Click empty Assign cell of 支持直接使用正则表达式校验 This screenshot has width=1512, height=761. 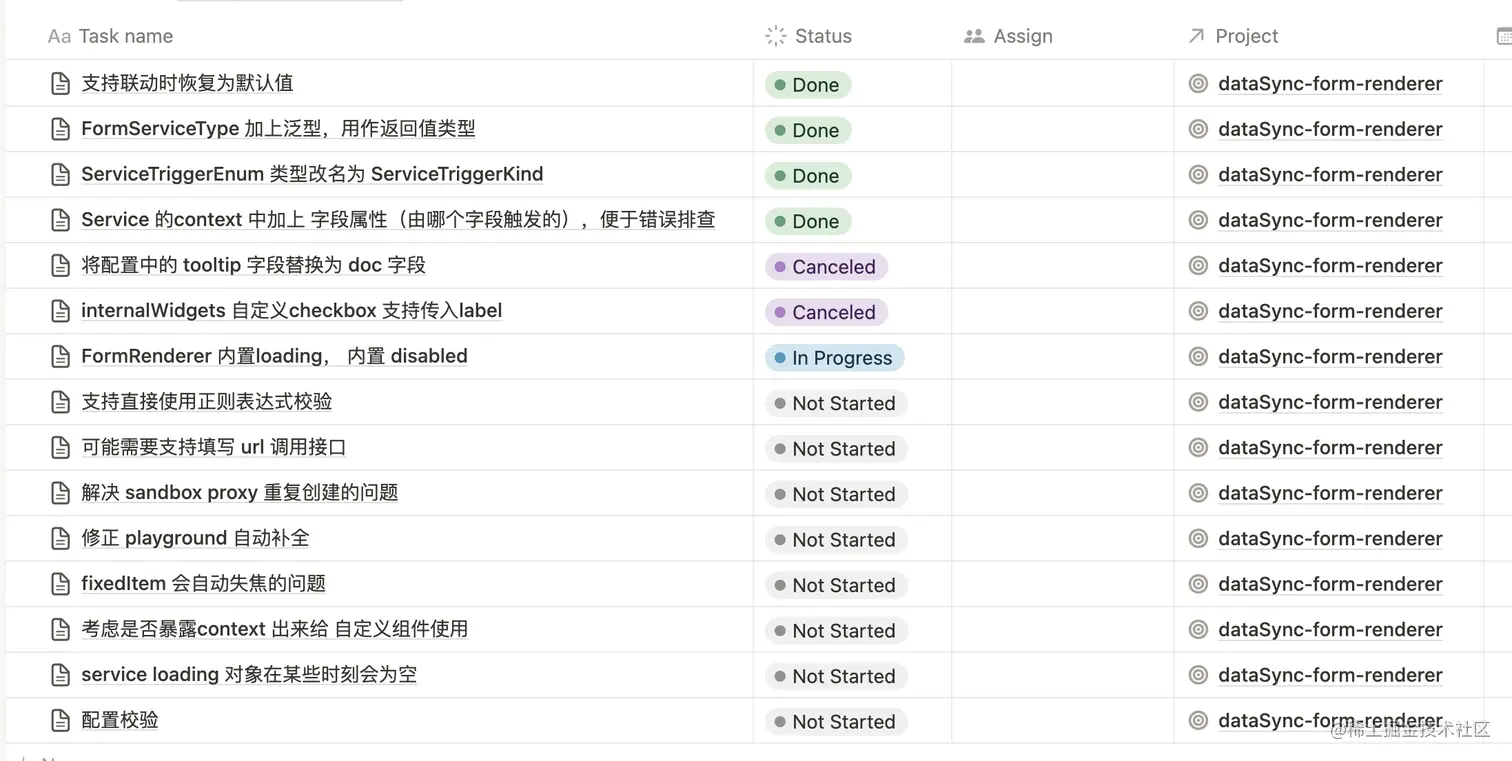point(1062,402)
